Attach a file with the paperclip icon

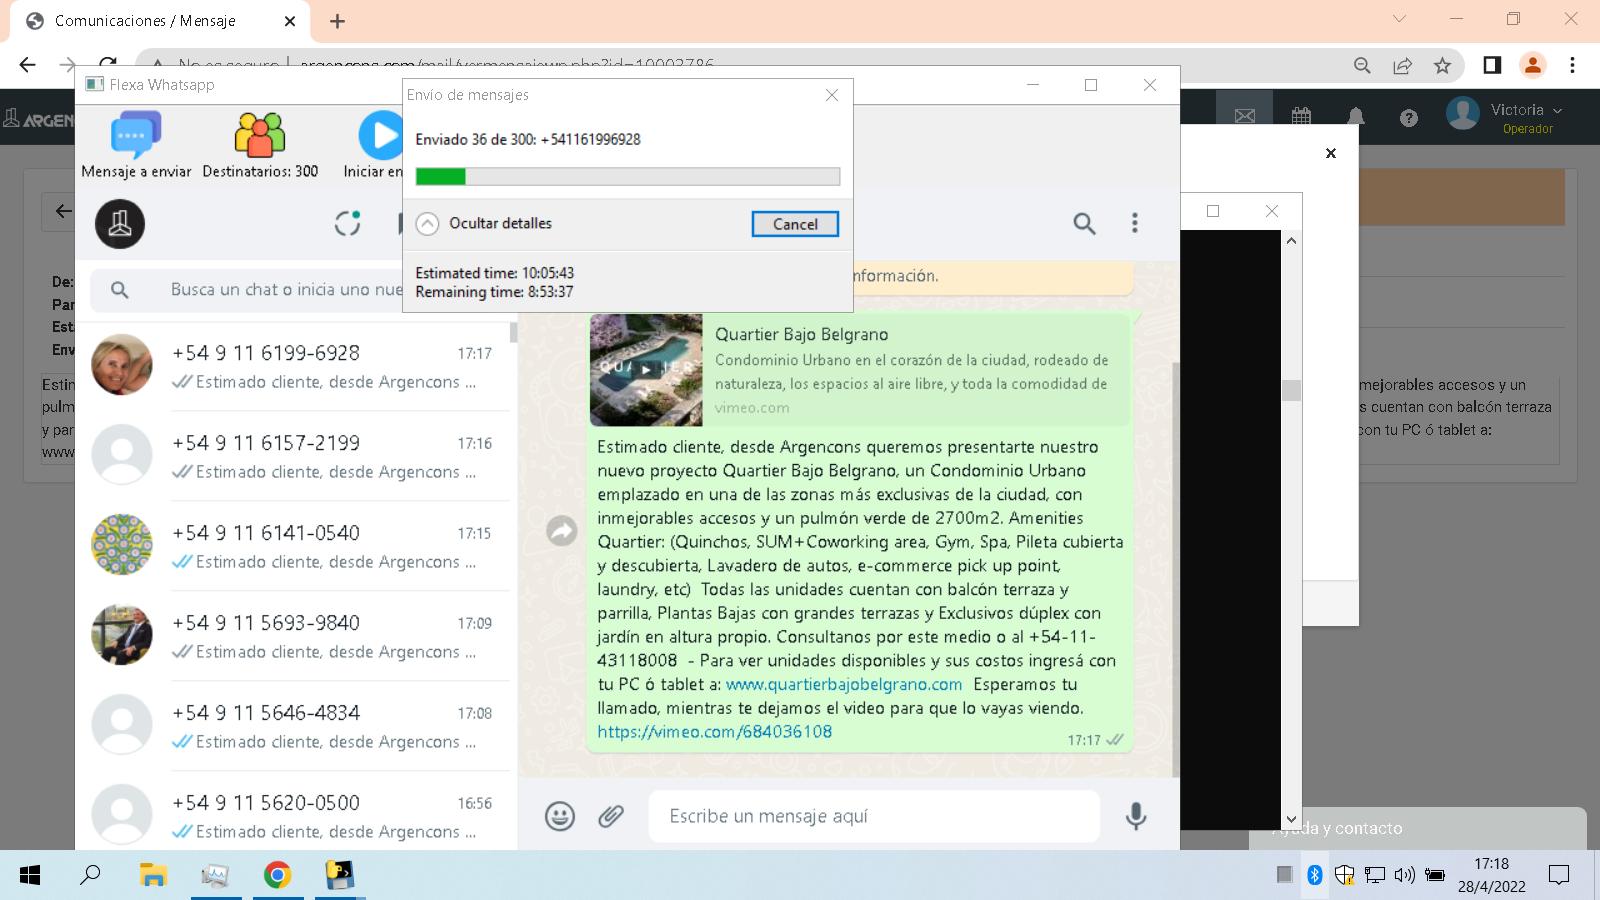click(611, 816)
